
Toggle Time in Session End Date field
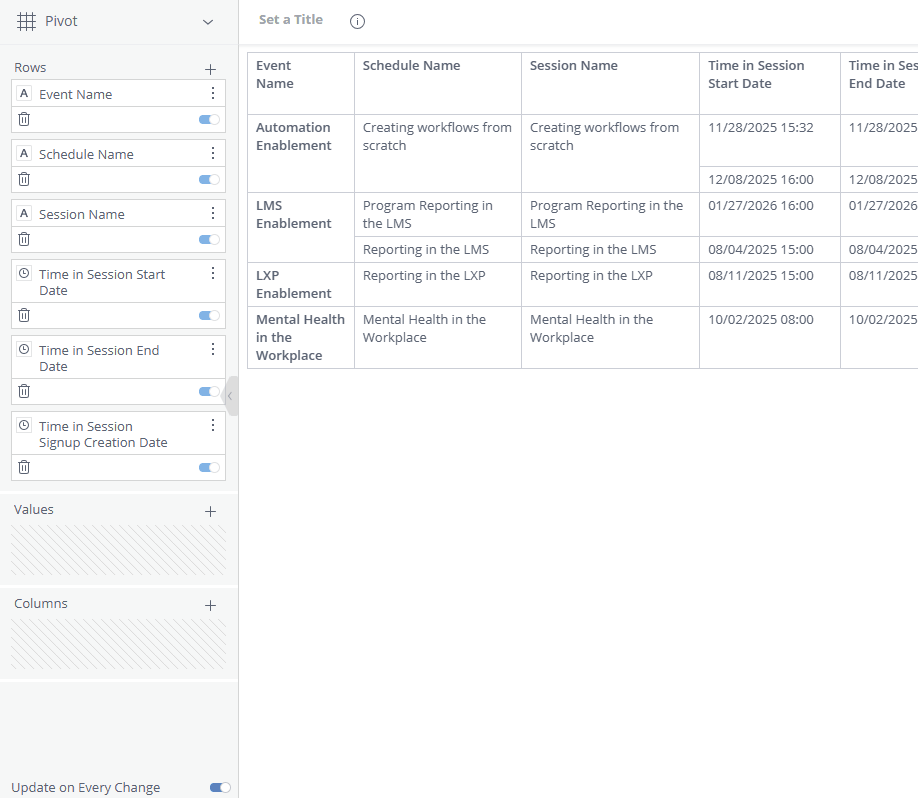pyautogui.click(x=209, y=391)
